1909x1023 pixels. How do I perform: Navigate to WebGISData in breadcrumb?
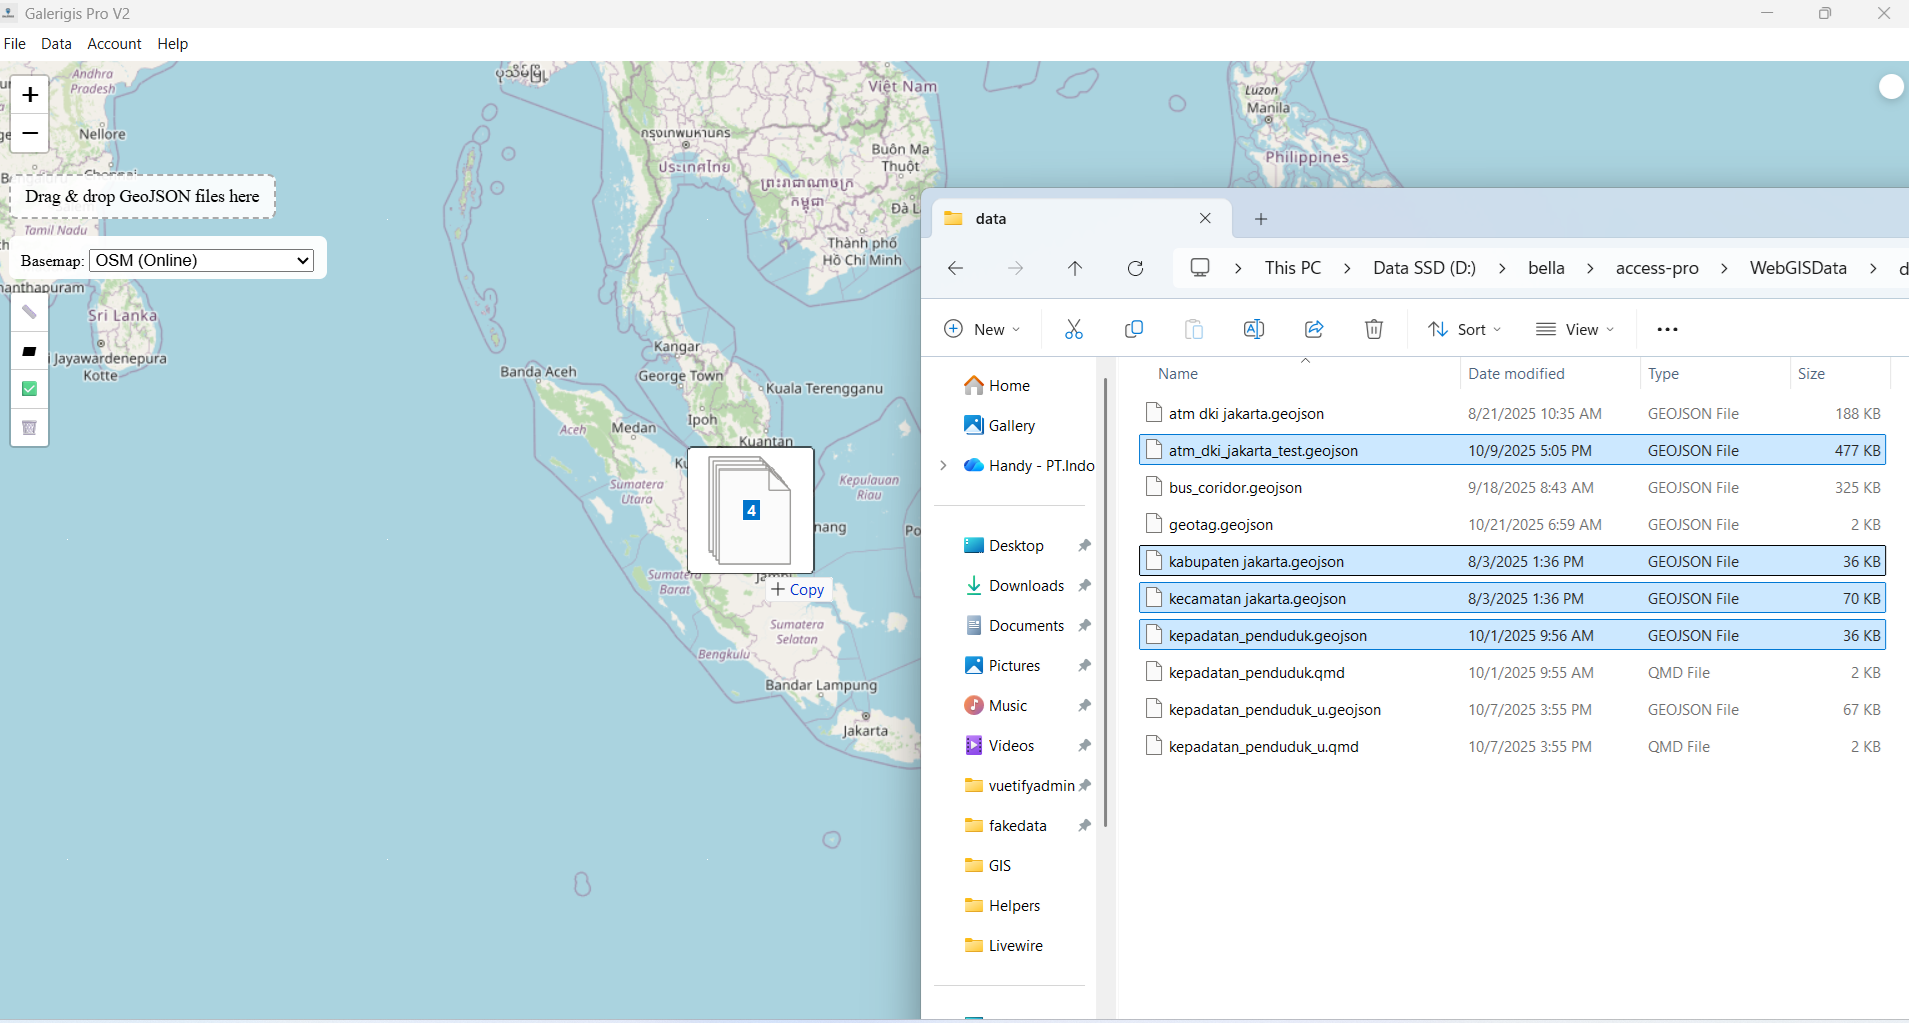(x=1797, y=268)
